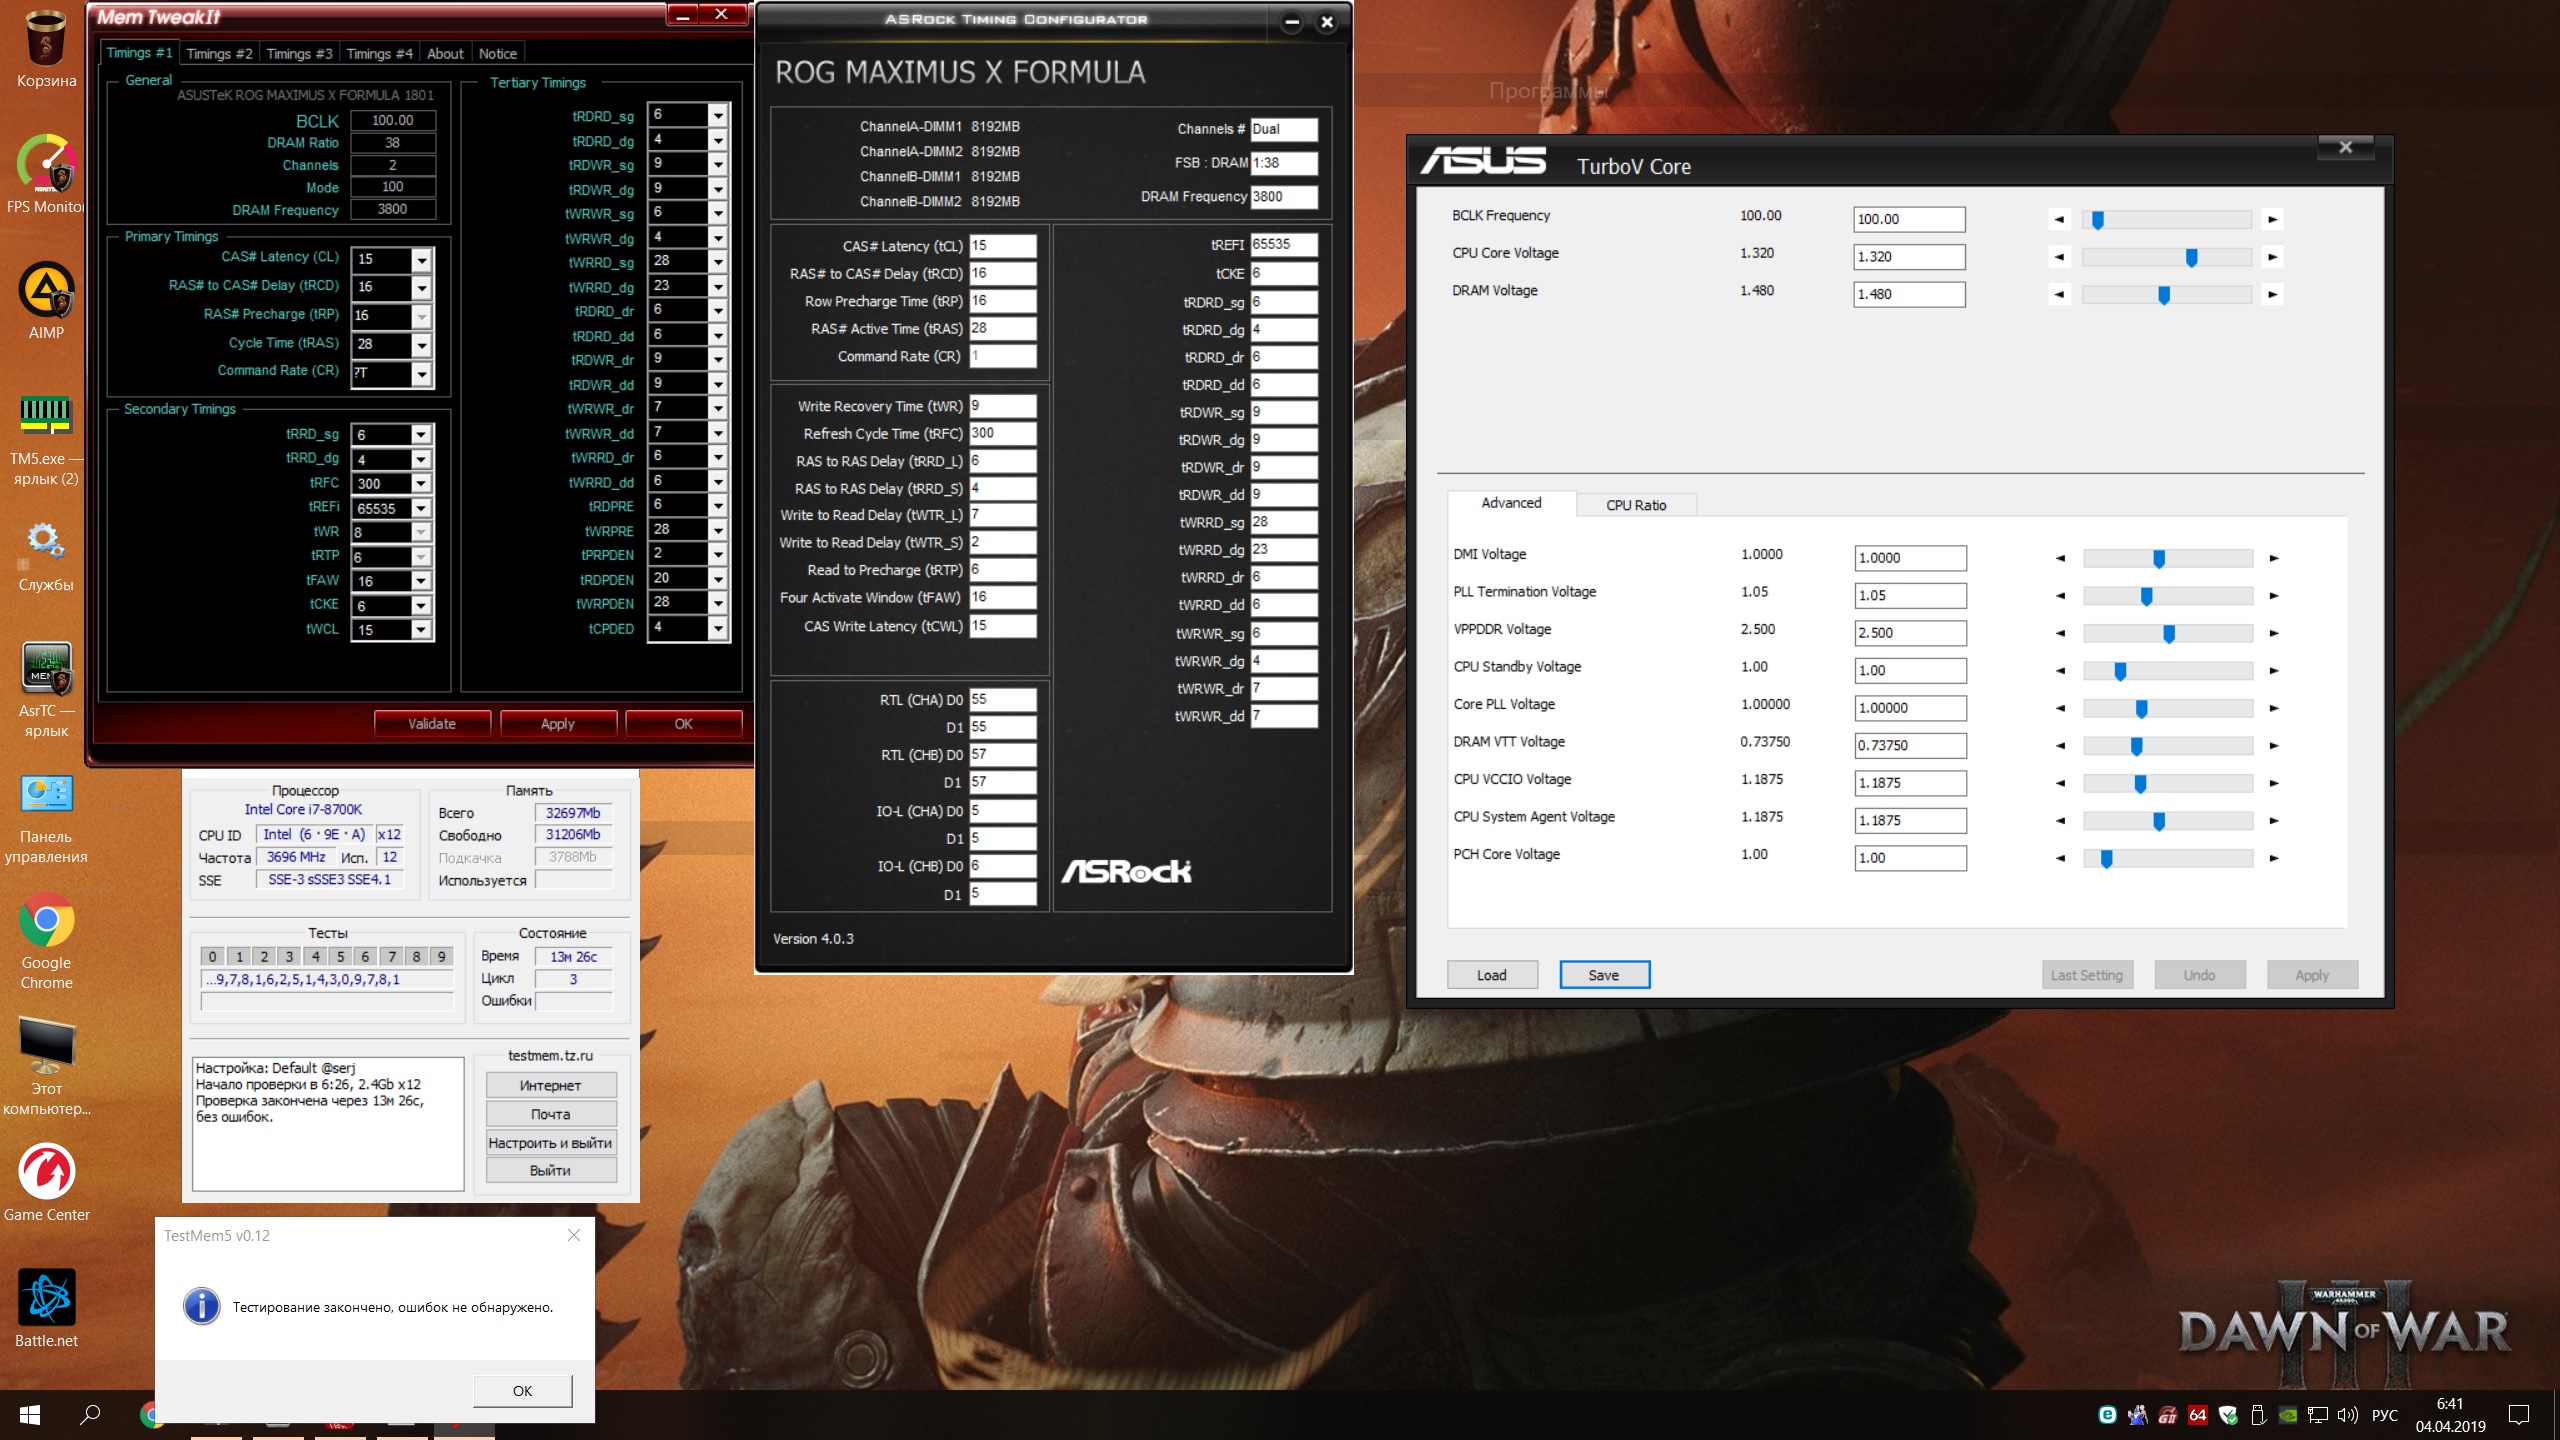Viewport: 2560px width, 1440px height.
Task: Open the Game Center desktop icon
Action: [46, 1173]
